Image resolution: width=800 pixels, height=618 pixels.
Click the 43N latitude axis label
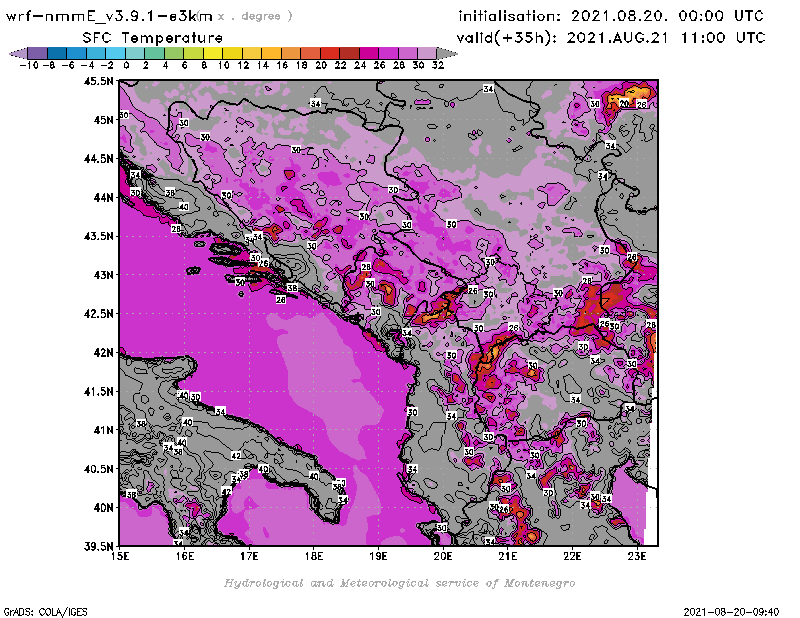(x=103, y=275)
